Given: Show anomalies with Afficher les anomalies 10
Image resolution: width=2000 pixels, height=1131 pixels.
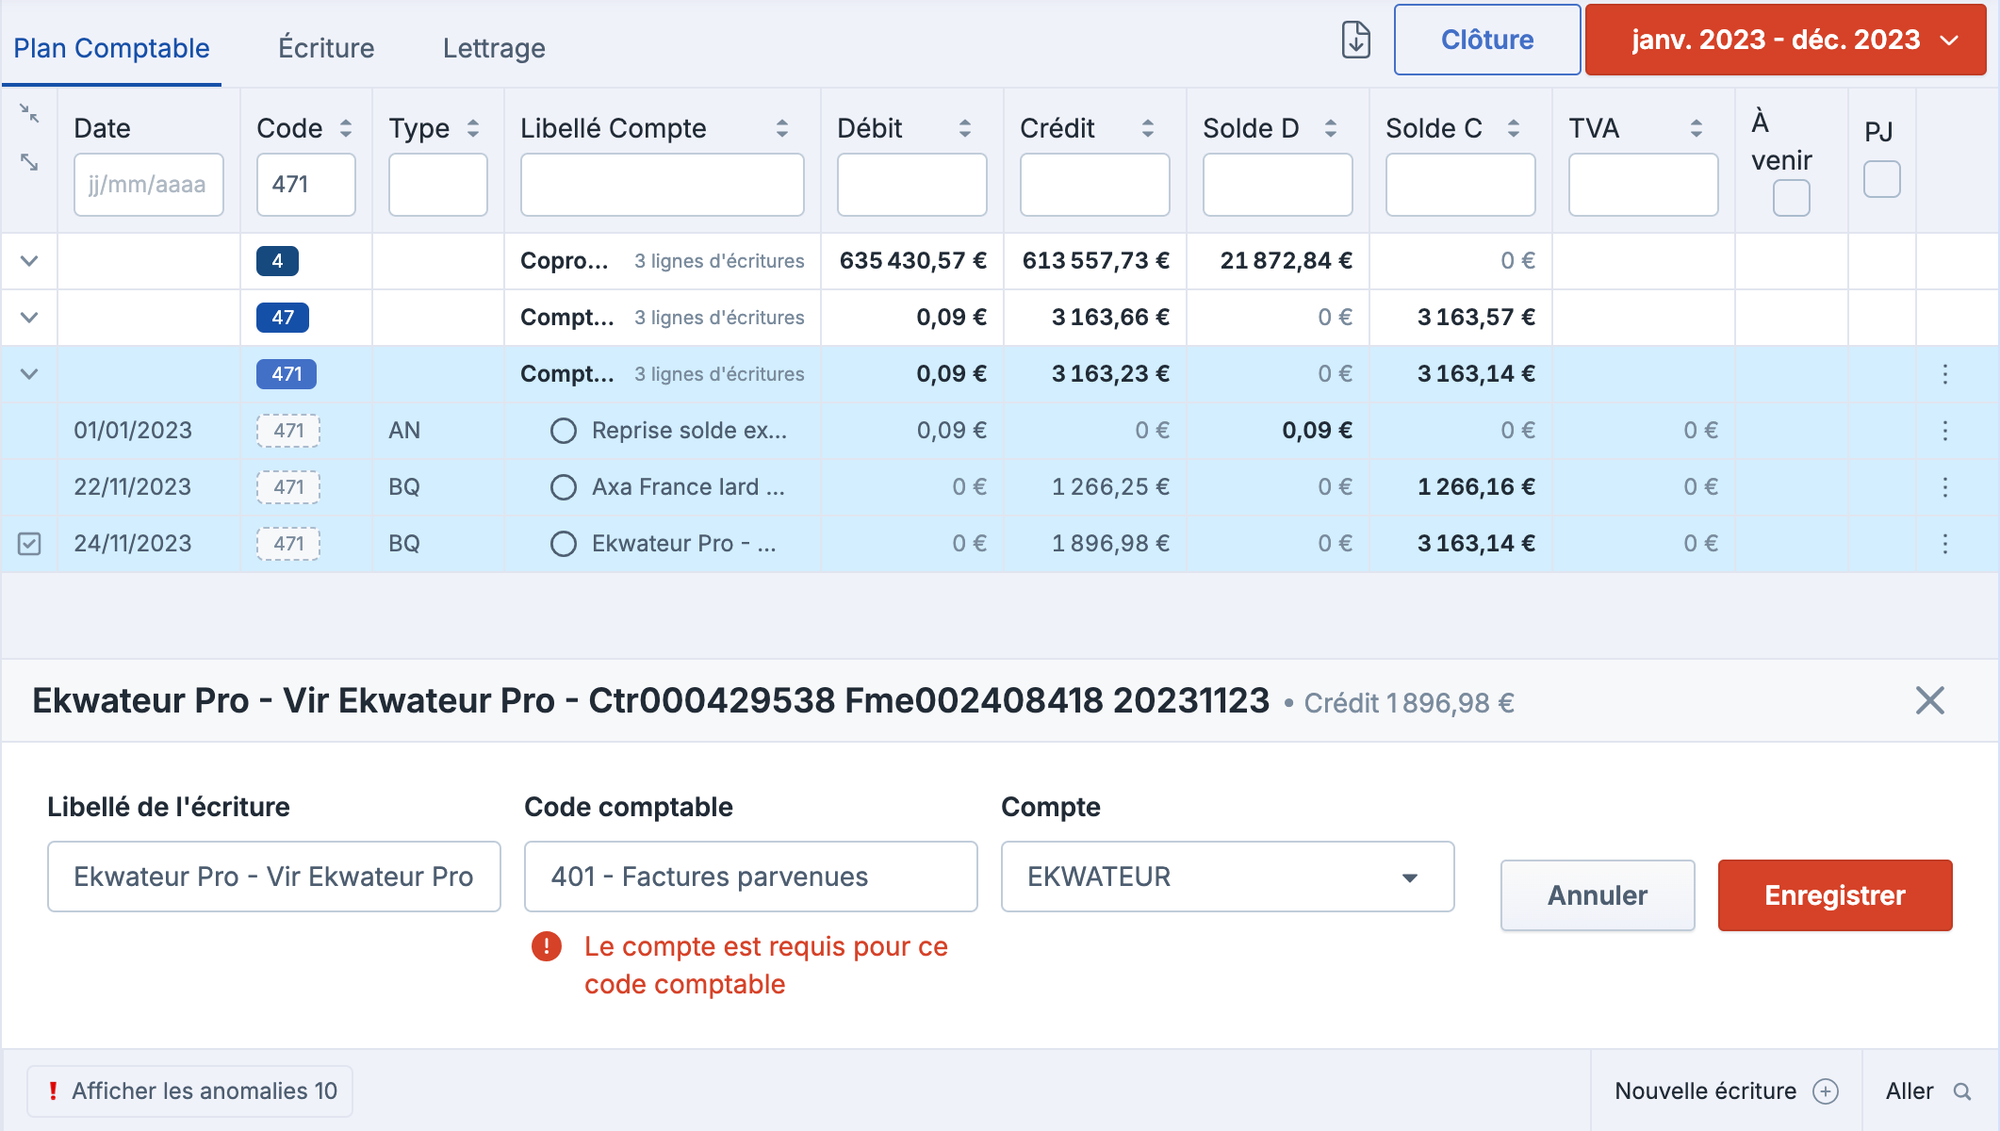Looking at the screenshot, I should click(x=190, y=1091).
